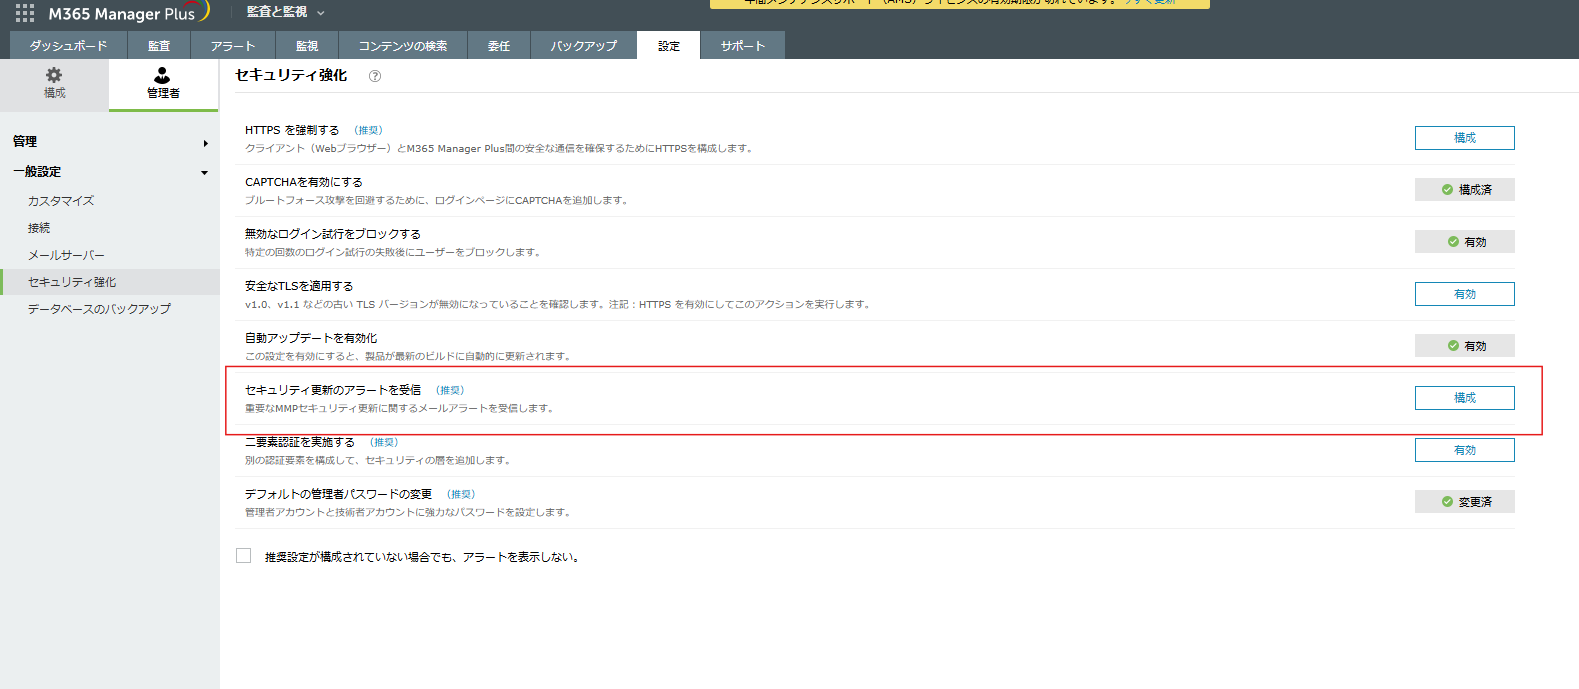Collapse the 一般設定 sidebar section
This screenshot has width=1579, height=689.
[x=109, y=172]
